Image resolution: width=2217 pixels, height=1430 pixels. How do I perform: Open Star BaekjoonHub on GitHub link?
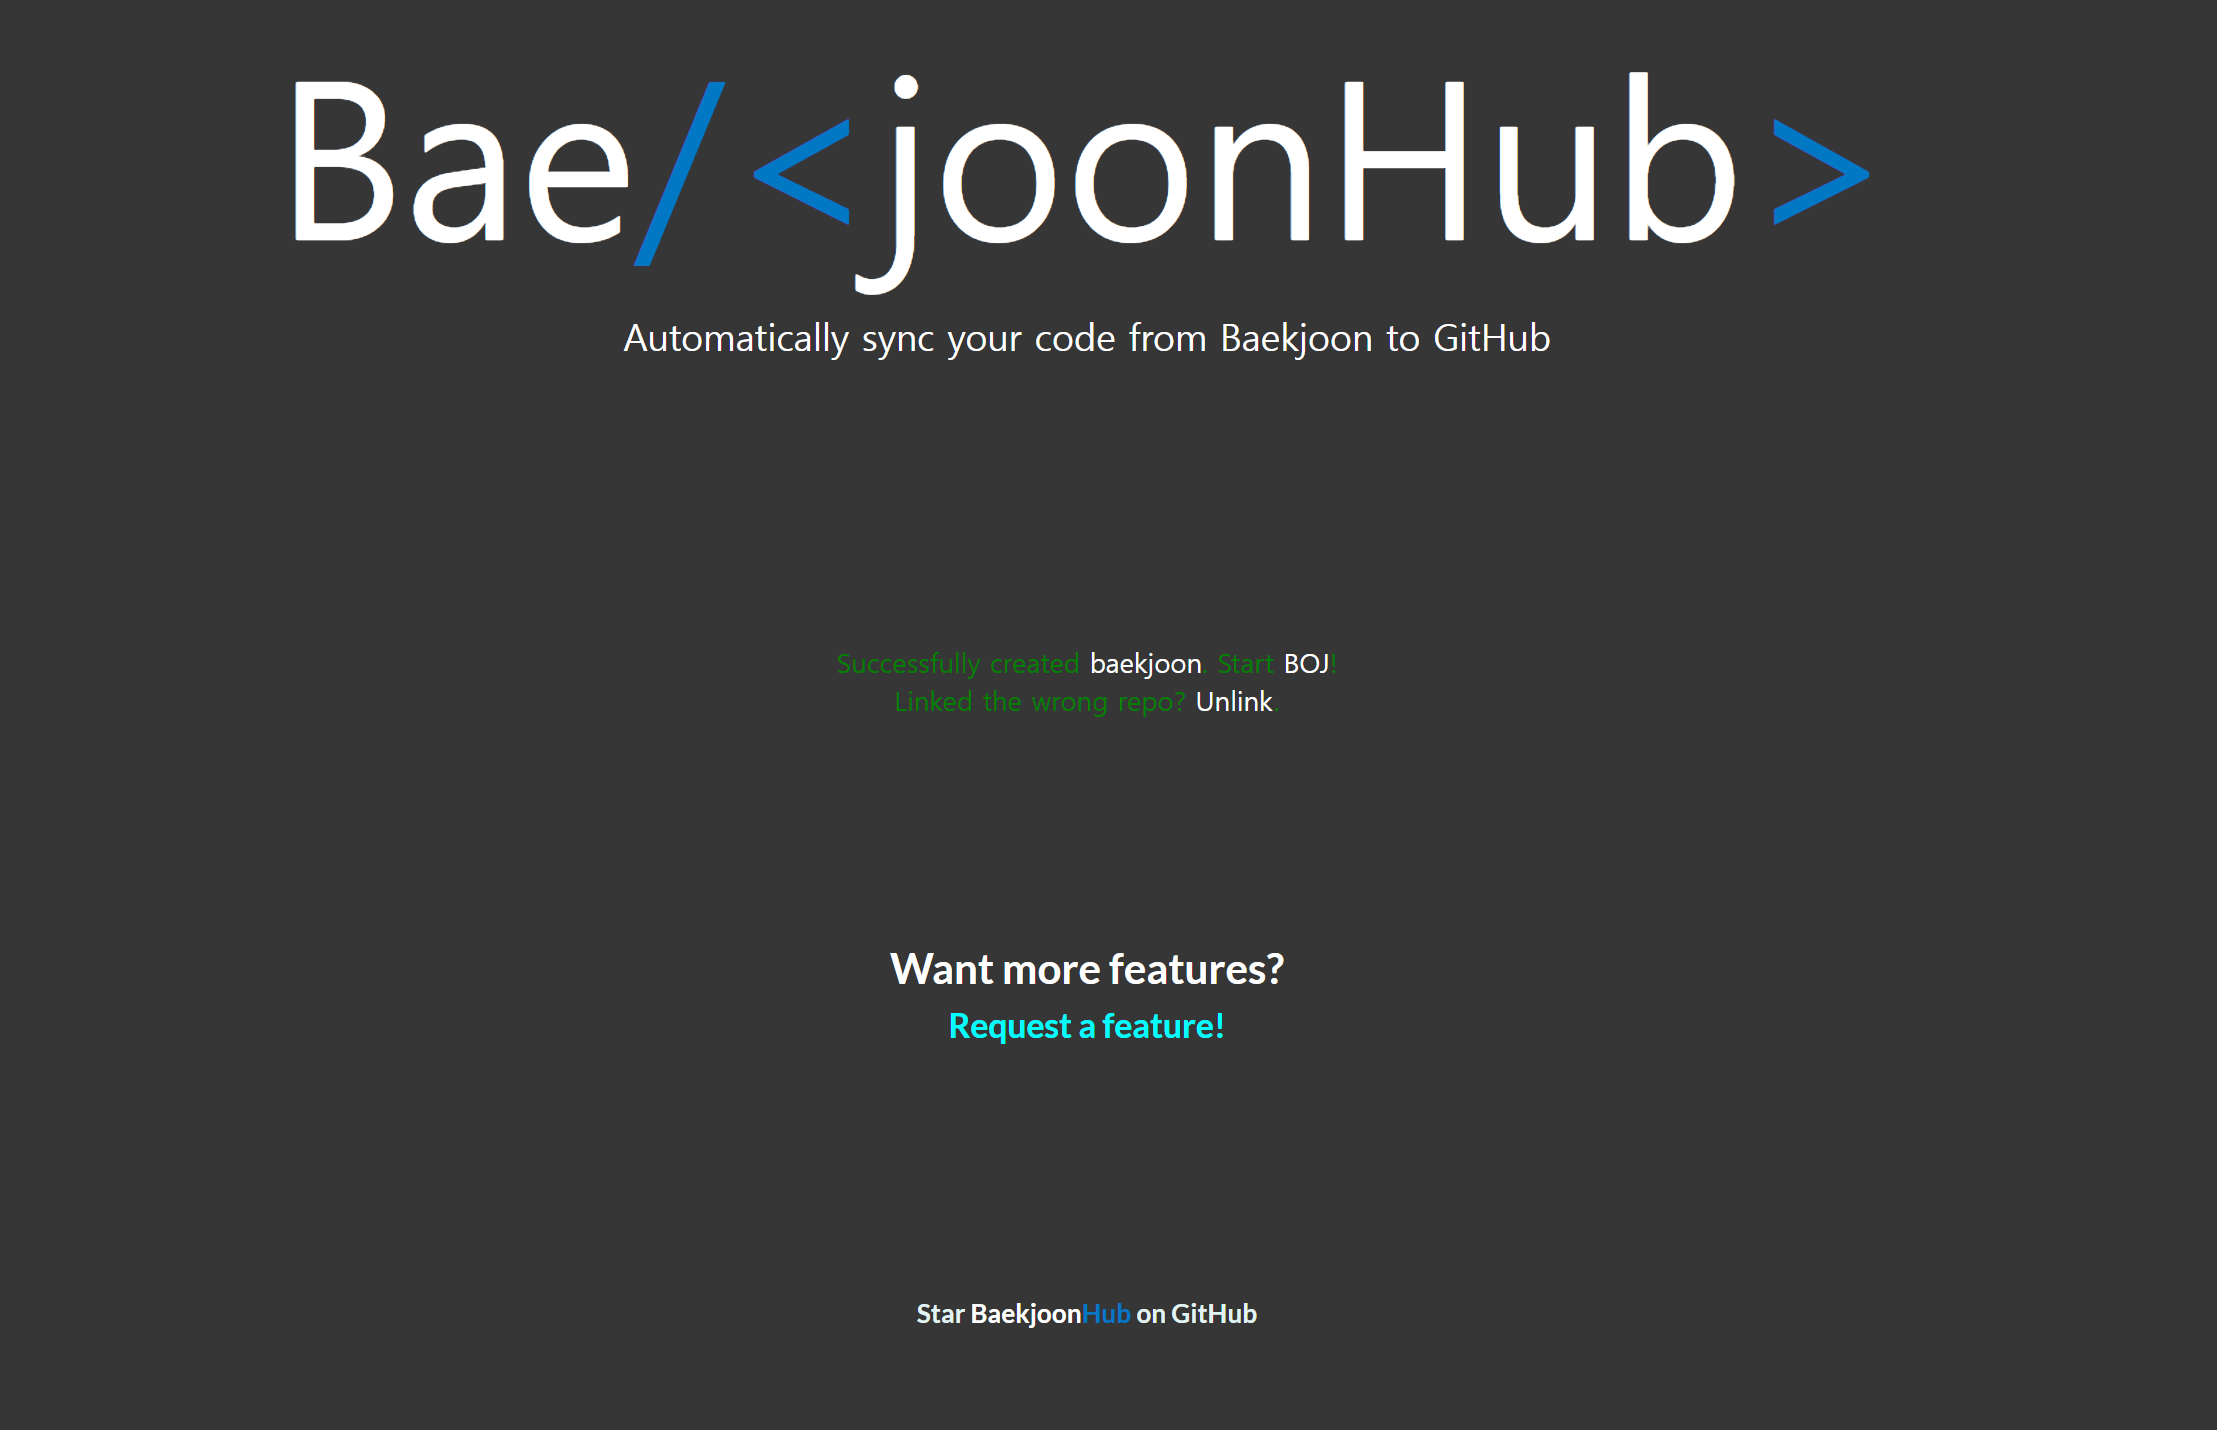click(1086, 1314)
